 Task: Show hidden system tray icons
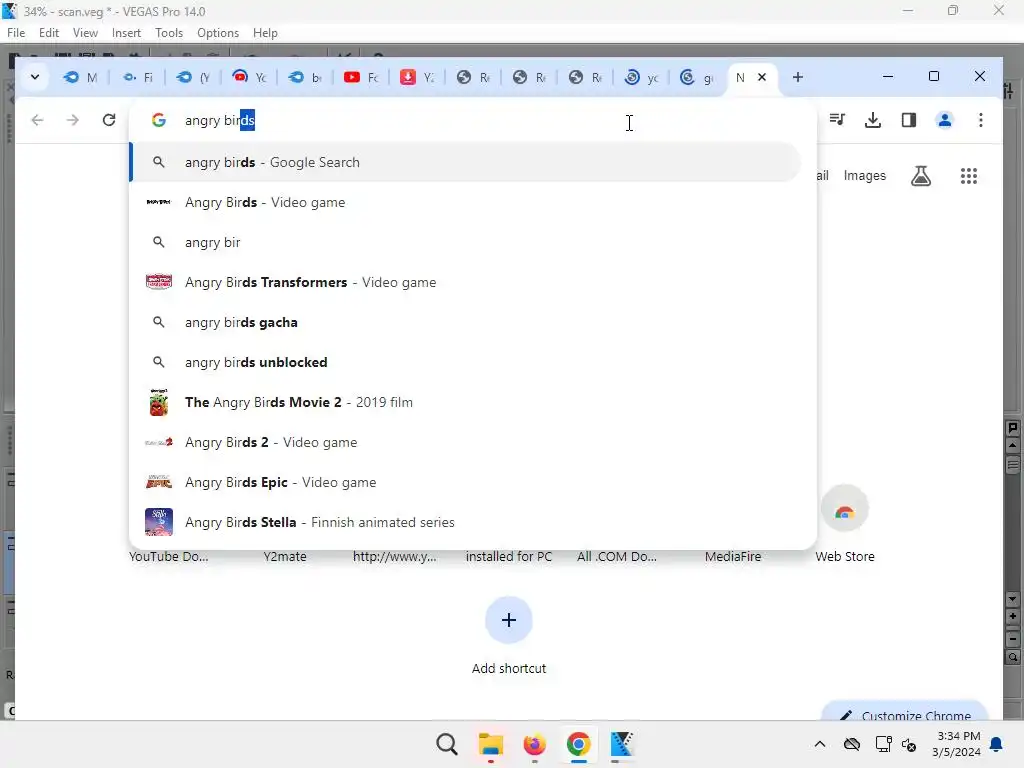[x=820, y=744]
